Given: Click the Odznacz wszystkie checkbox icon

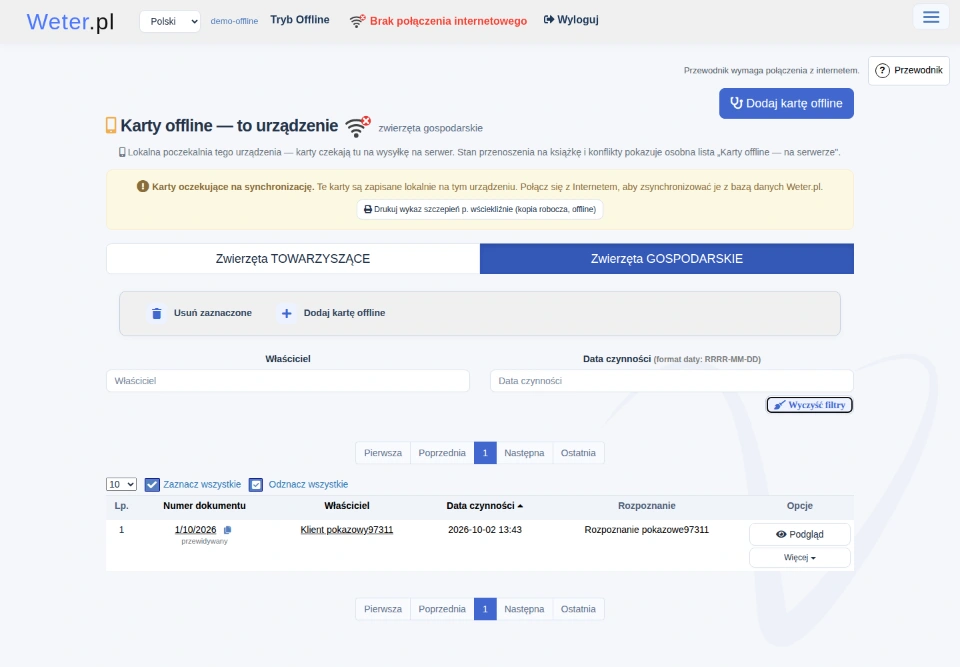Looking at the screenshot, I should 256,484.
